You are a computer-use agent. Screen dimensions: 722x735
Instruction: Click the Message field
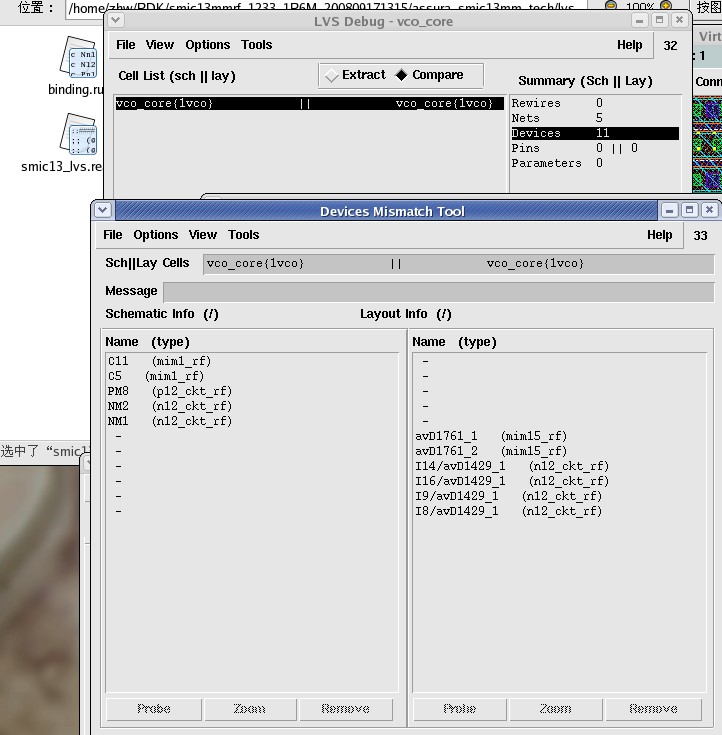[x=438, y=292]
